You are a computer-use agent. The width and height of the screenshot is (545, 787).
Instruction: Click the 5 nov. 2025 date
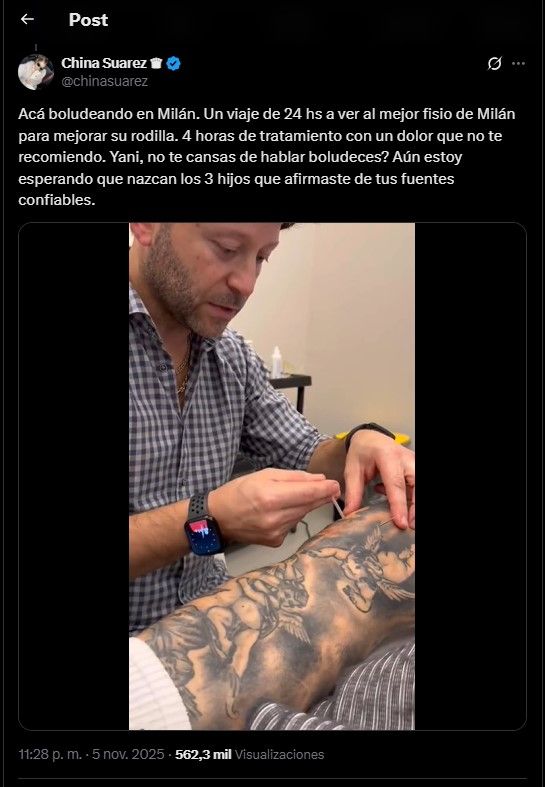(127, 754)
